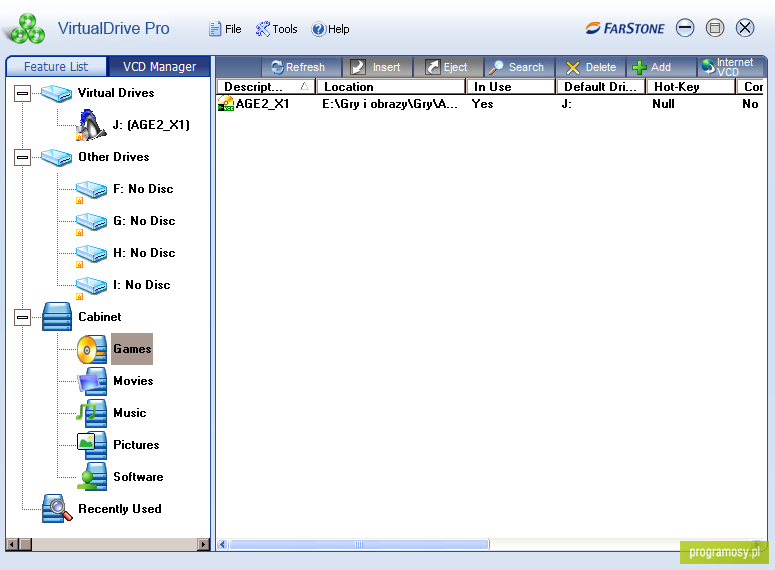The image size is (775, 570).
Task: Click the Search toolbar button
Action: 517,67
